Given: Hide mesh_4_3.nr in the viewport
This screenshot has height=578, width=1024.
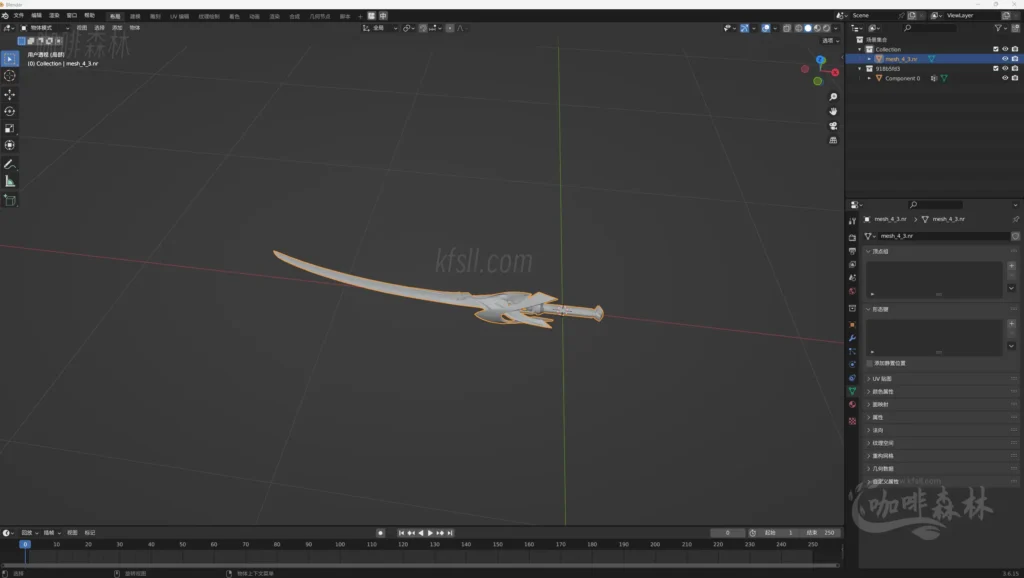Looking at the screenshot, I should pyautogui.click(x=1003, y=58).
